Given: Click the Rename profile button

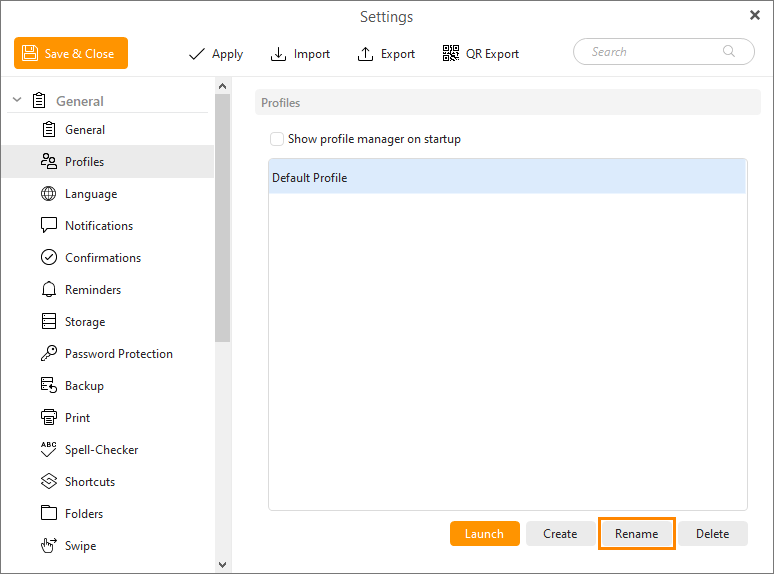Looking at the screenshot, I should pyautogui.click(x=636, y=534).
